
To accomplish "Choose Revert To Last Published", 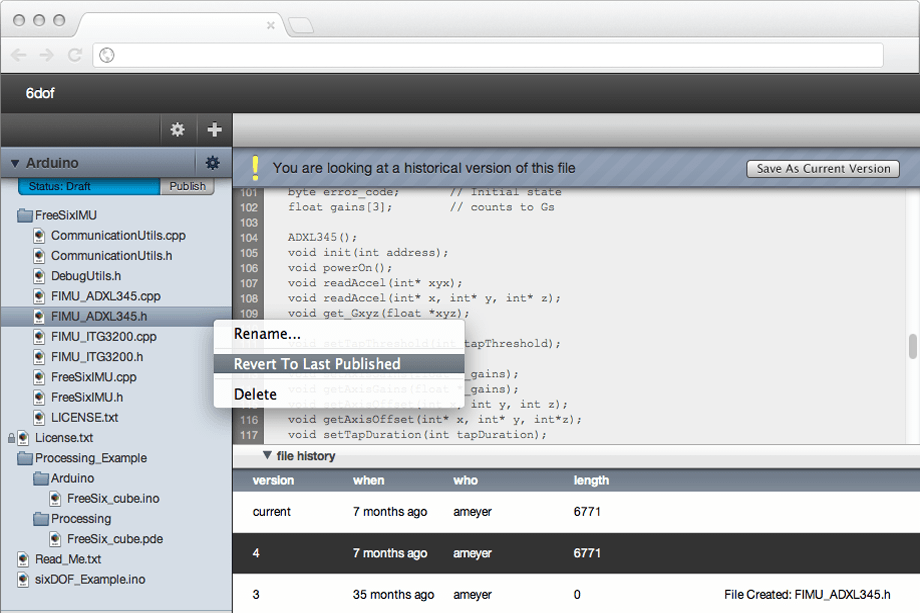I will [x=339, y=364].
